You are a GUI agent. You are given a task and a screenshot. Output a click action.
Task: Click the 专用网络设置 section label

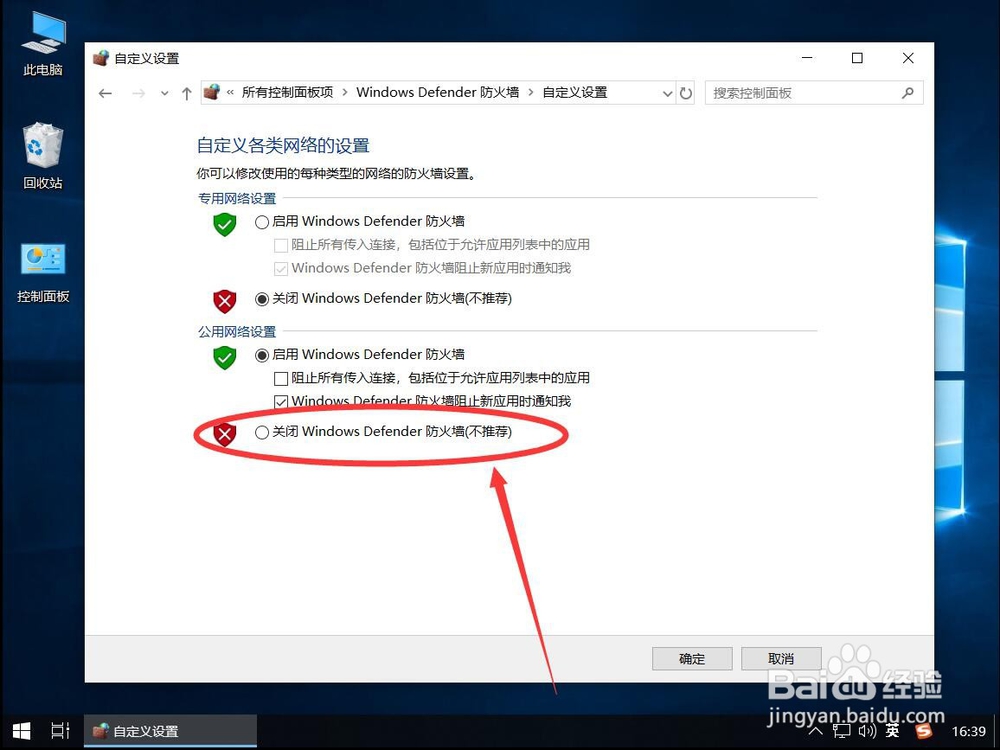click(x=237, y=198)
